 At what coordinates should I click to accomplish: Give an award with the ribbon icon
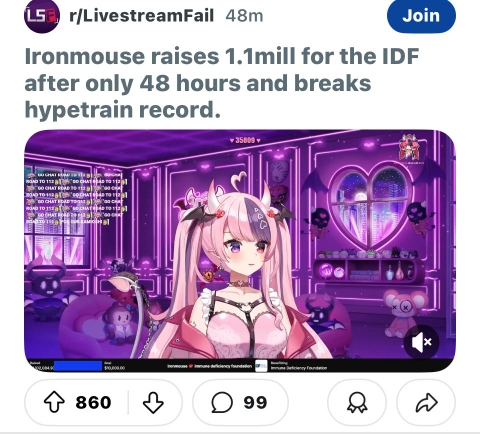[357, 402]
